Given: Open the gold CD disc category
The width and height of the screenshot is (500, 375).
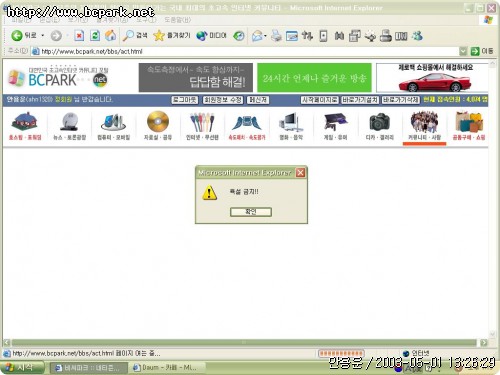Looking at the screenshot, I should pyautogui.click(x=158, y=126).
